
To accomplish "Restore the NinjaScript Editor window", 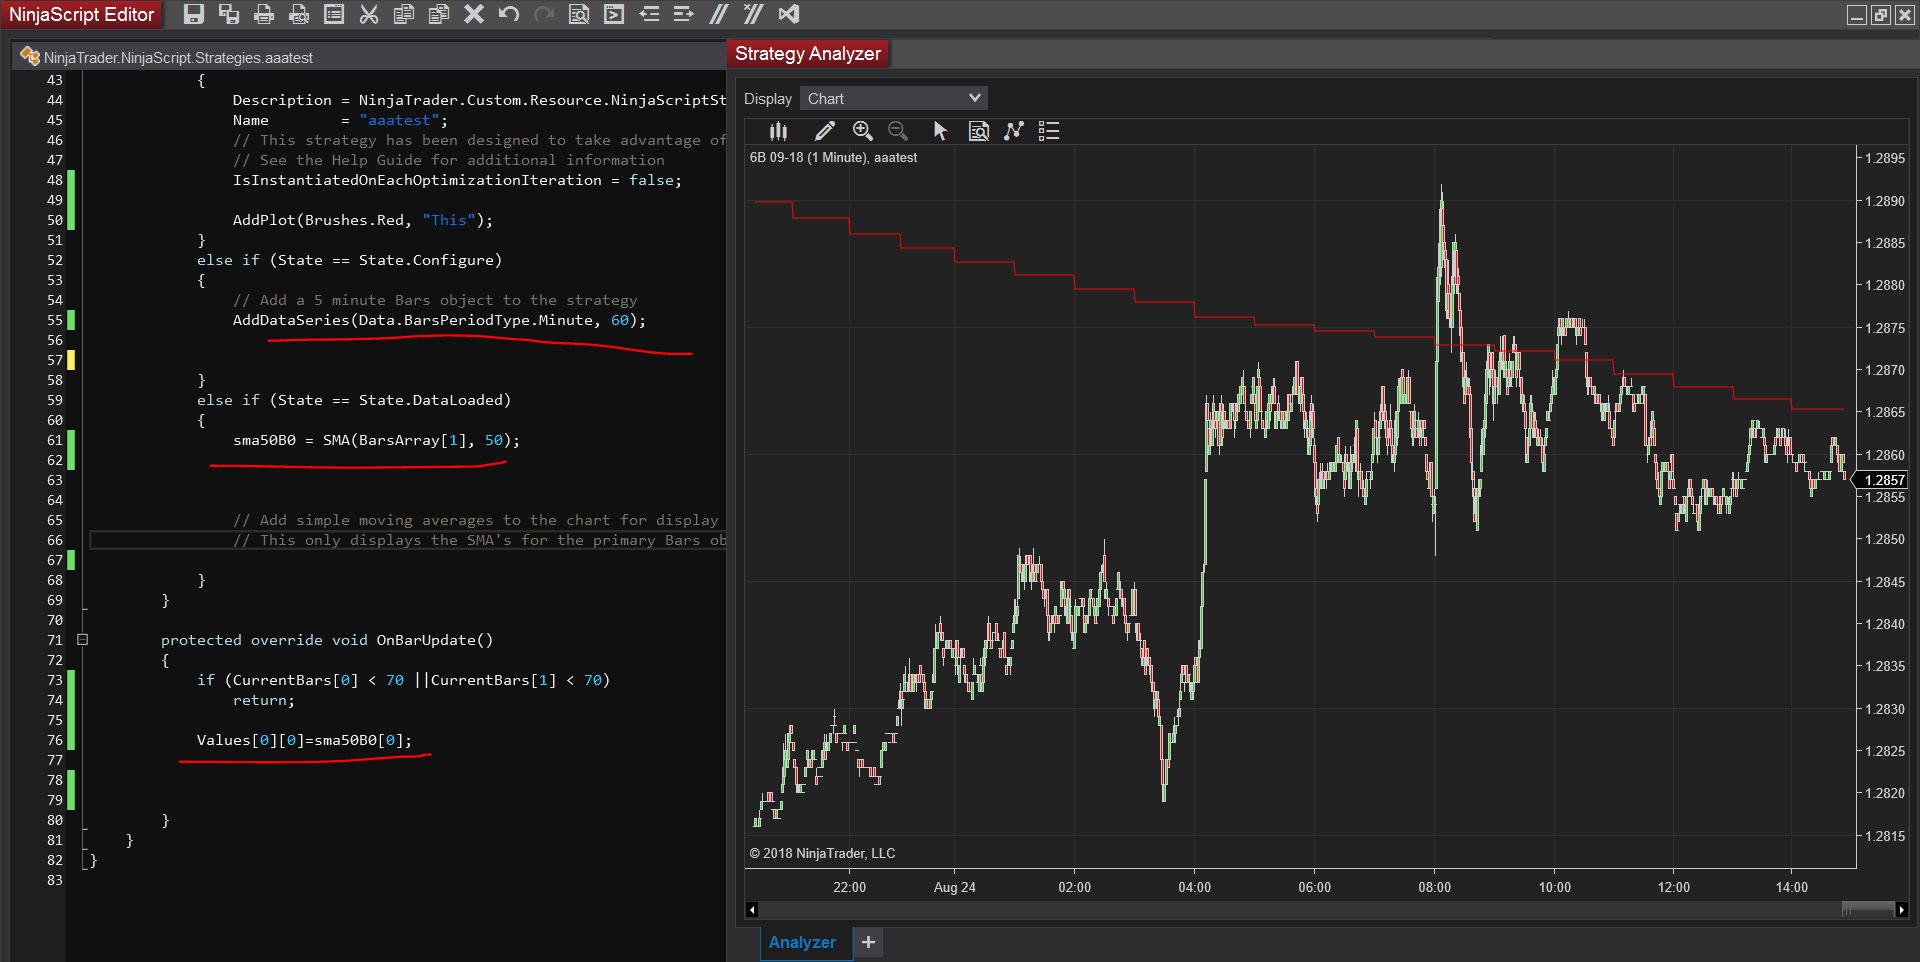I will point(1881,15).
